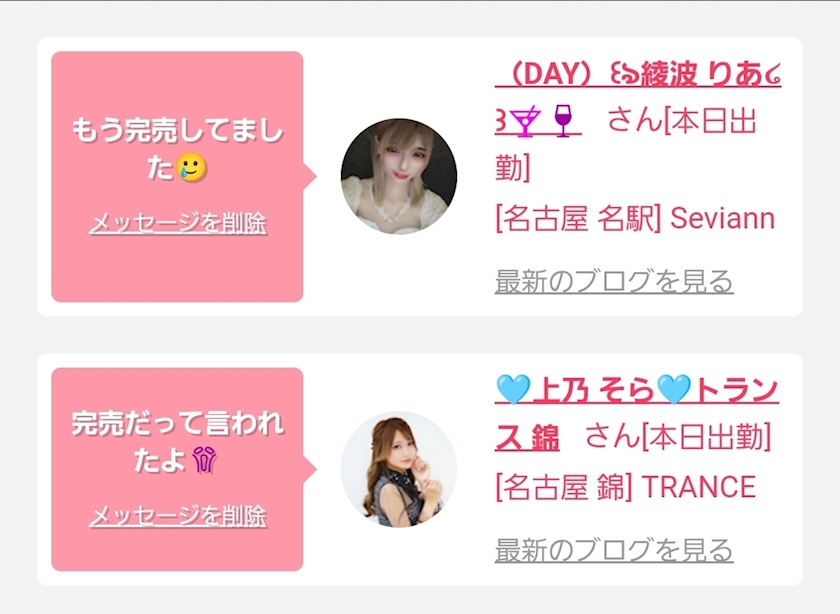This screenshot has height=614, width=840.
Task: Click the blonde-haired profile photo of 綾波 りあ
Action: pyautogui.click(x=399, y=176)
